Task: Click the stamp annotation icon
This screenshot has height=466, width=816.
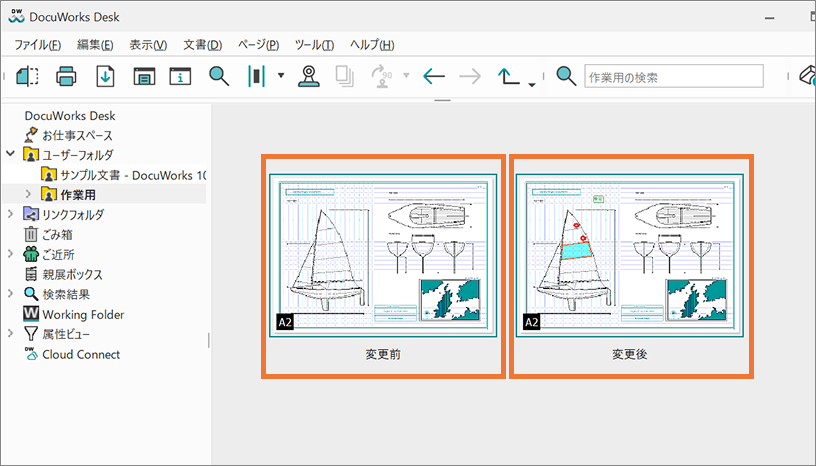Action: pyautogui.click(x=309, y=76)
